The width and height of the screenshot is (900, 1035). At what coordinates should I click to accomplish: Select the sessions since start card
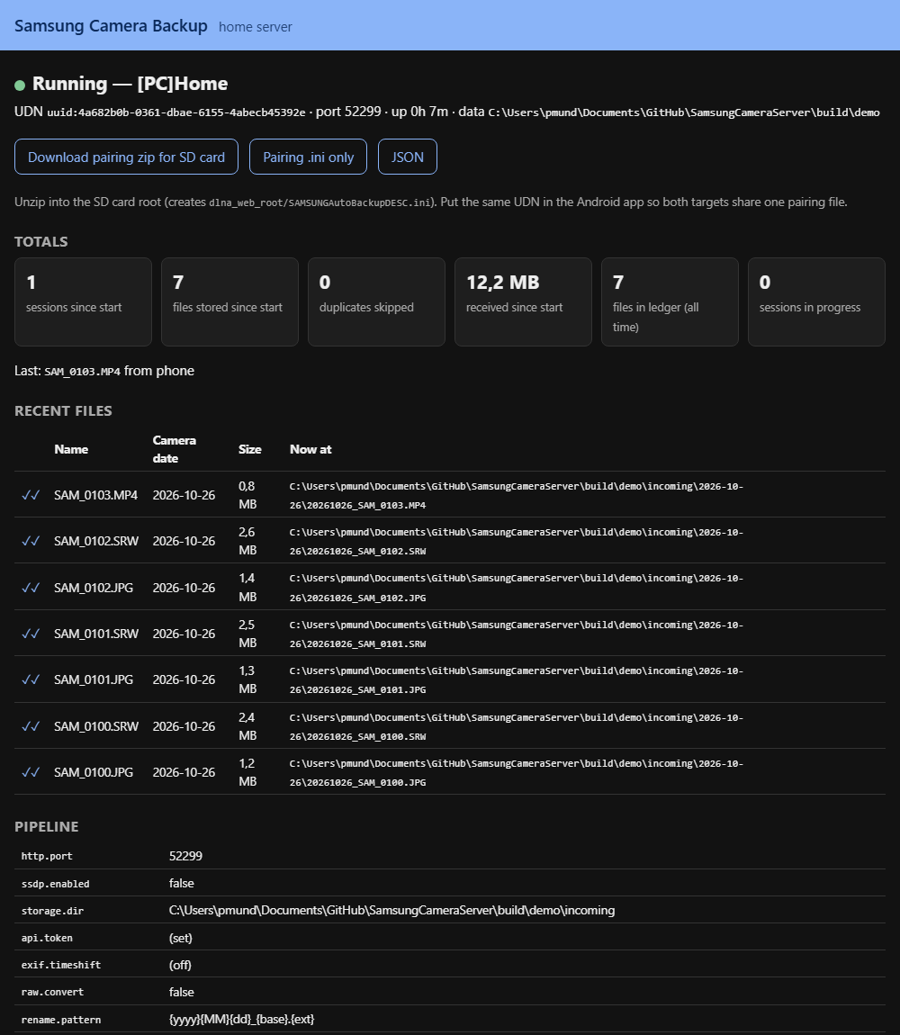(83, 302)
